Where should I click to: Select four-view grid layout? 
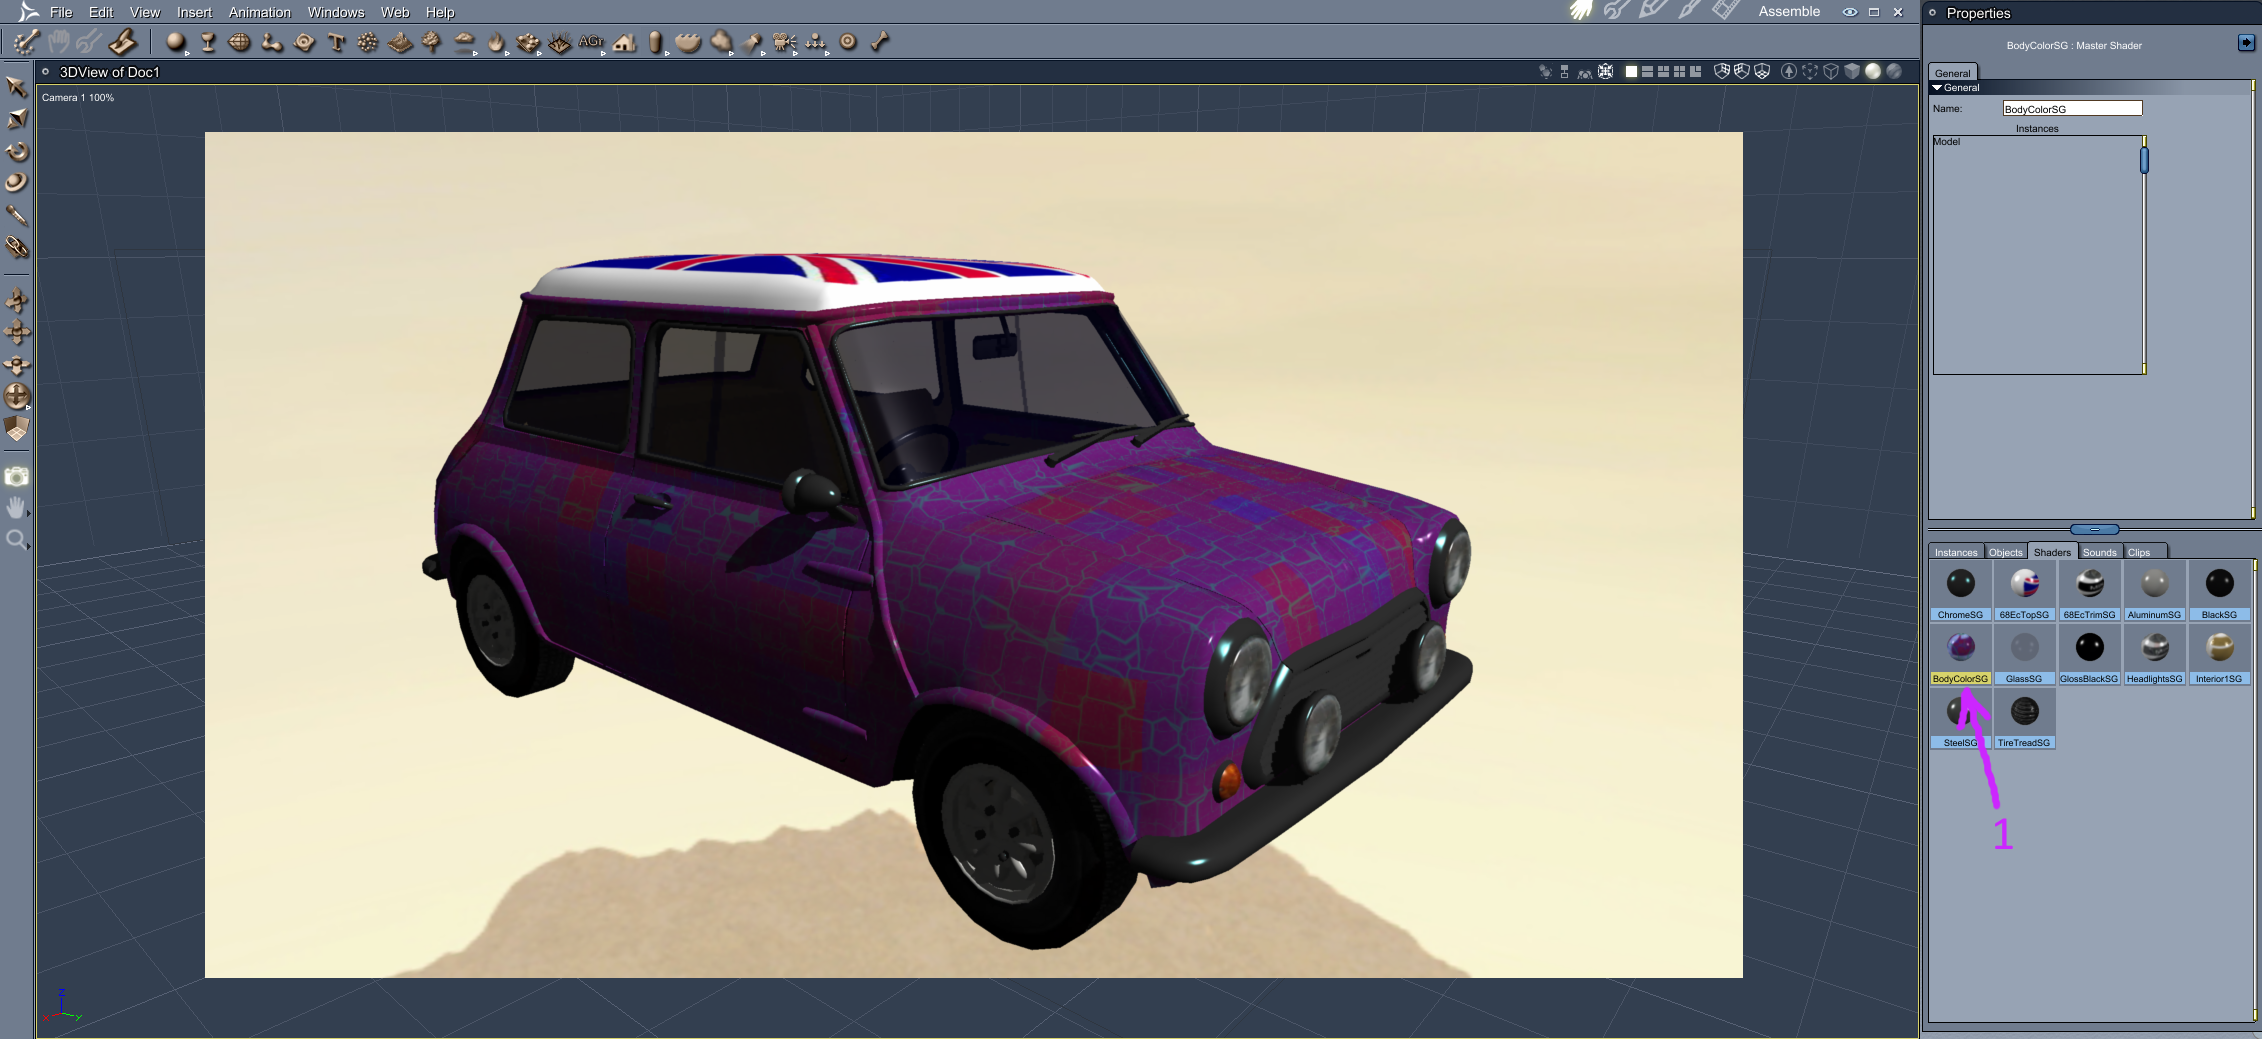click(1679, 71)
